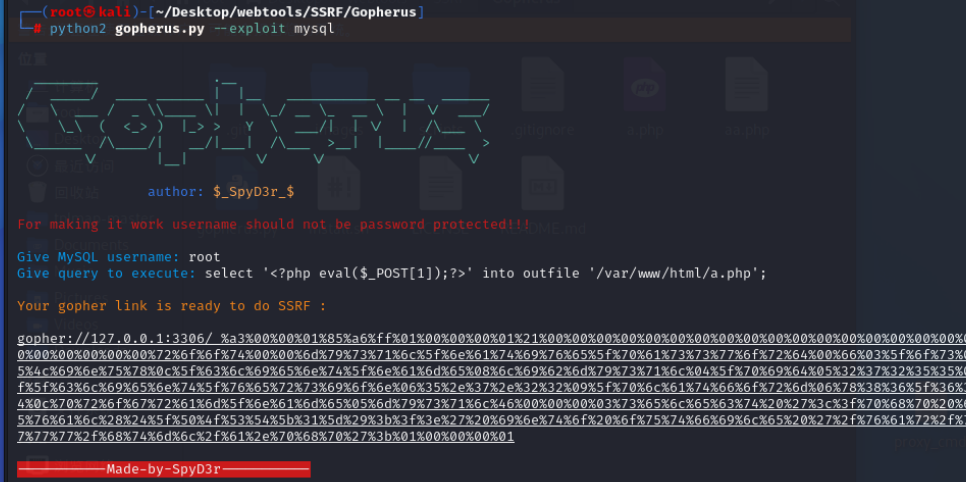Click the '#' root shell prompt symbol

[38, 28]
